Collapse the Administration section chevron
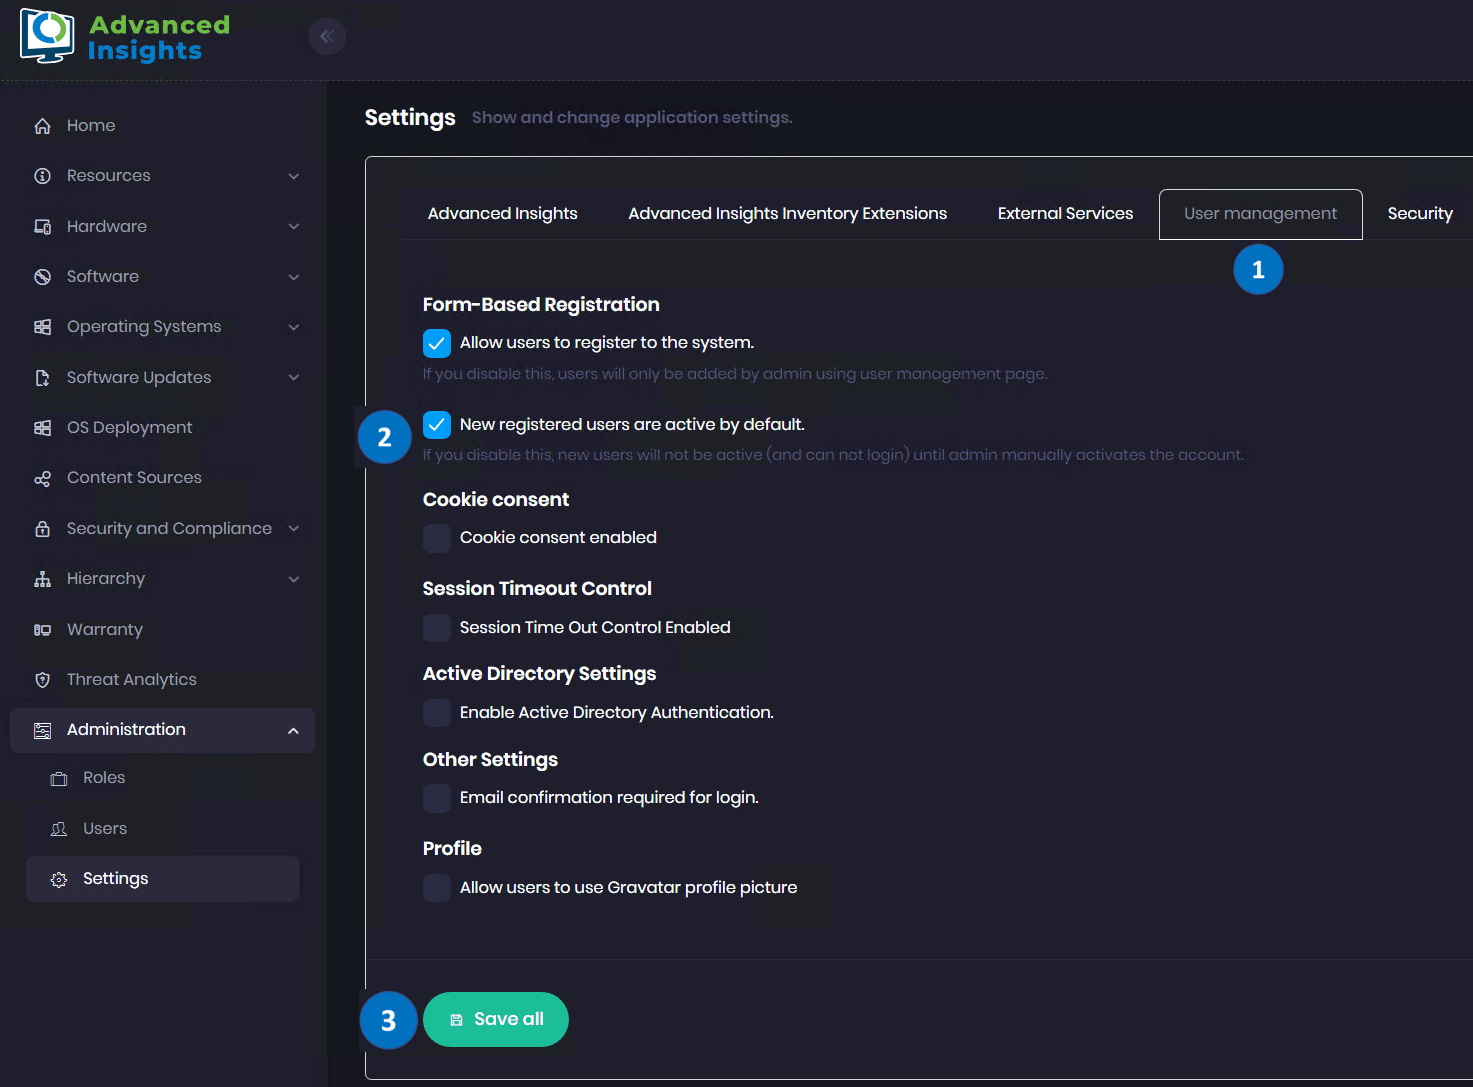This screenshot has width=1473, height=1087. [x=293, y=731]
